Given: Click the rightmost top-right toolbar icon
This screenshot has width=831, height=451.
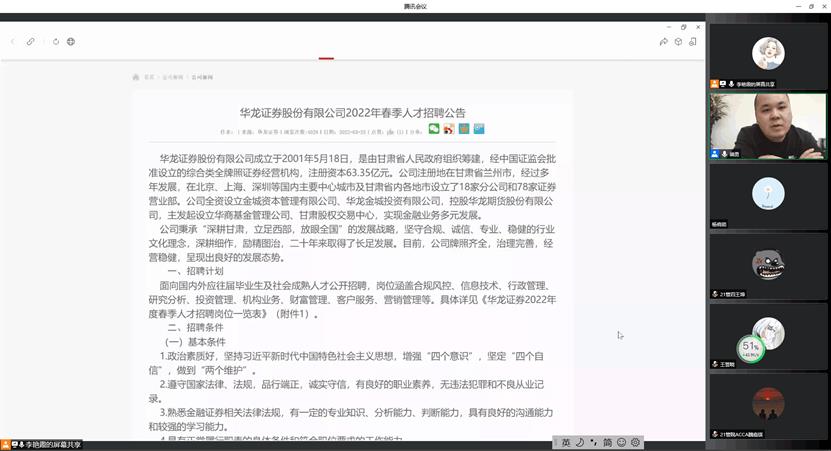Looking at the screenshot, I should 692,42.
